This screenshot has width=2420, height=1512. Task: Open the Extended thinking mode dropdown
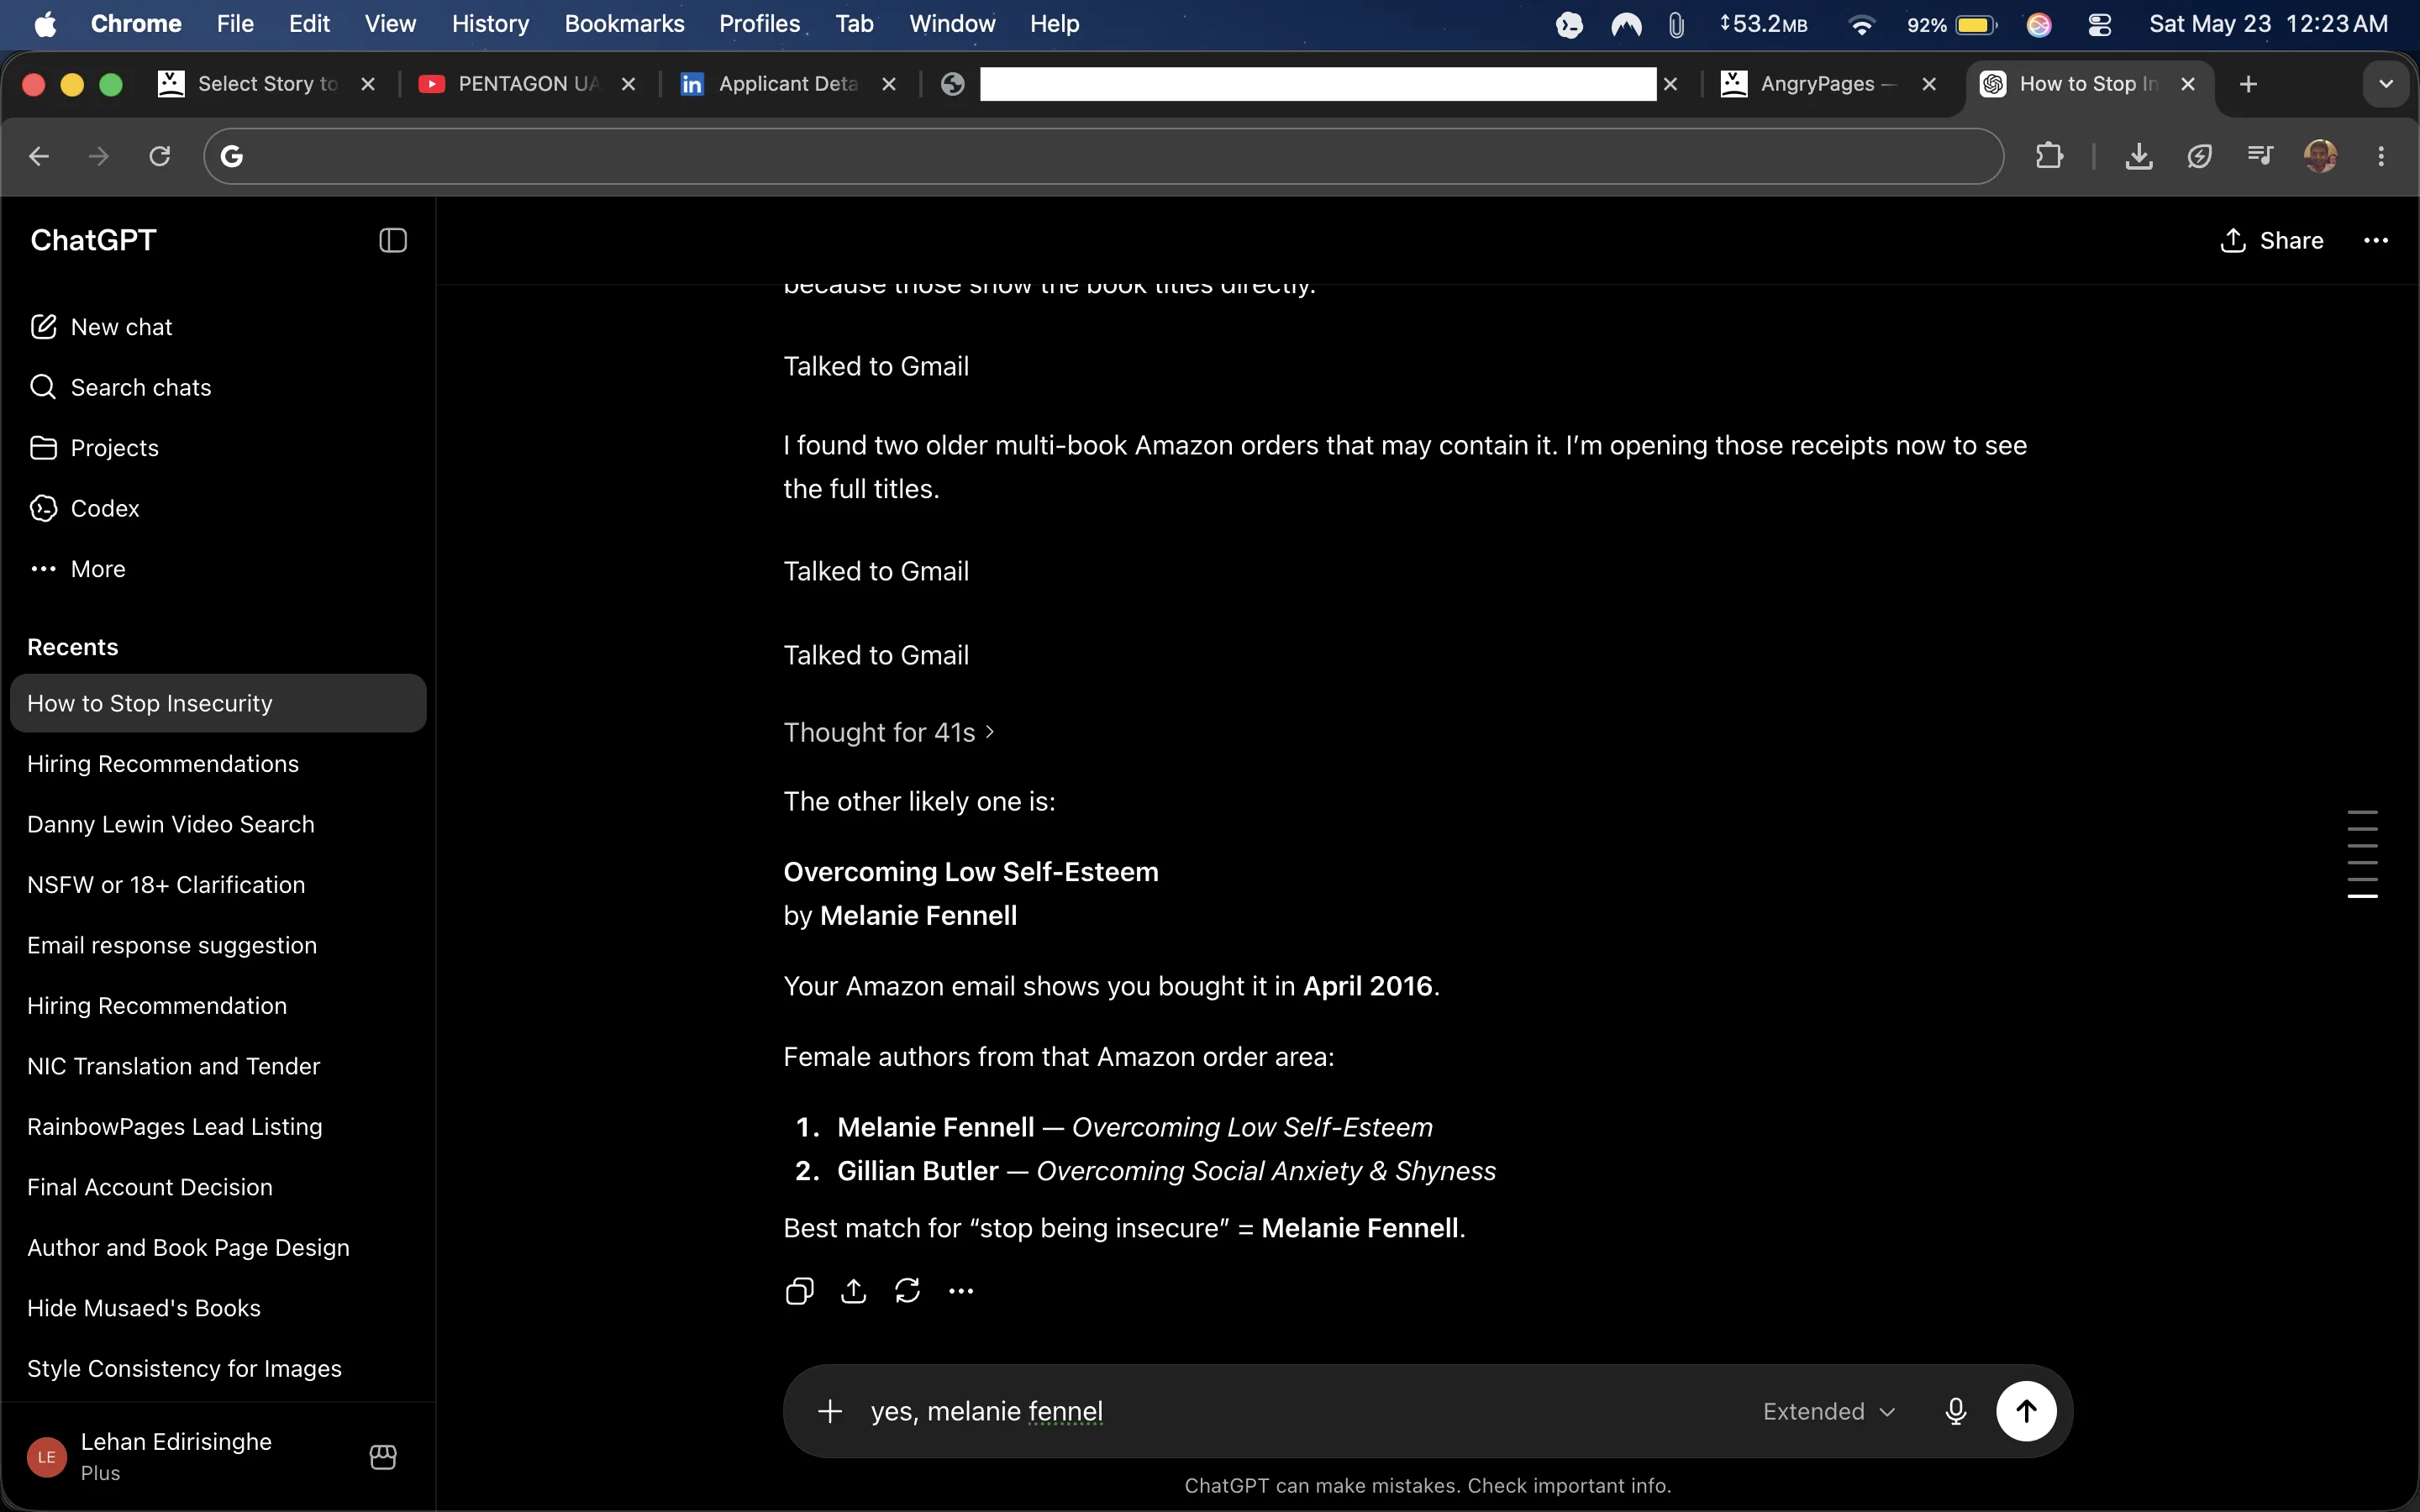[x=1829, y=1411]
